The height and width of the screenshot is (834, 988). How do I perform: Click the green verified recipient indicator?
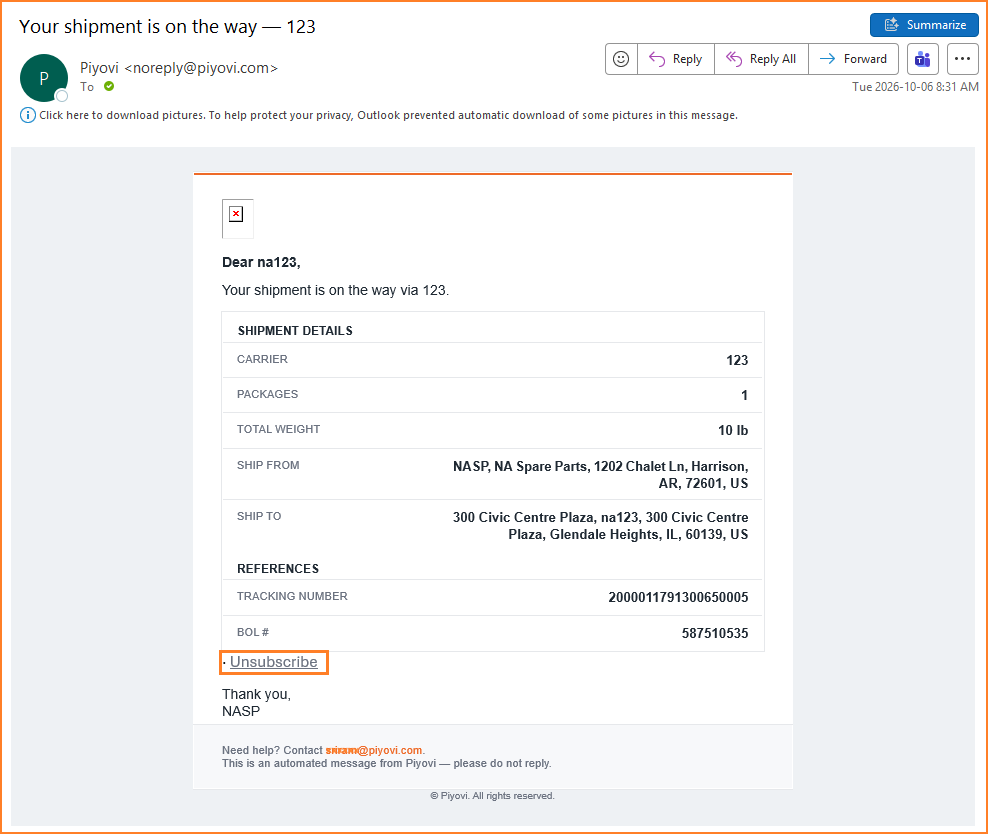click(109, 86)
